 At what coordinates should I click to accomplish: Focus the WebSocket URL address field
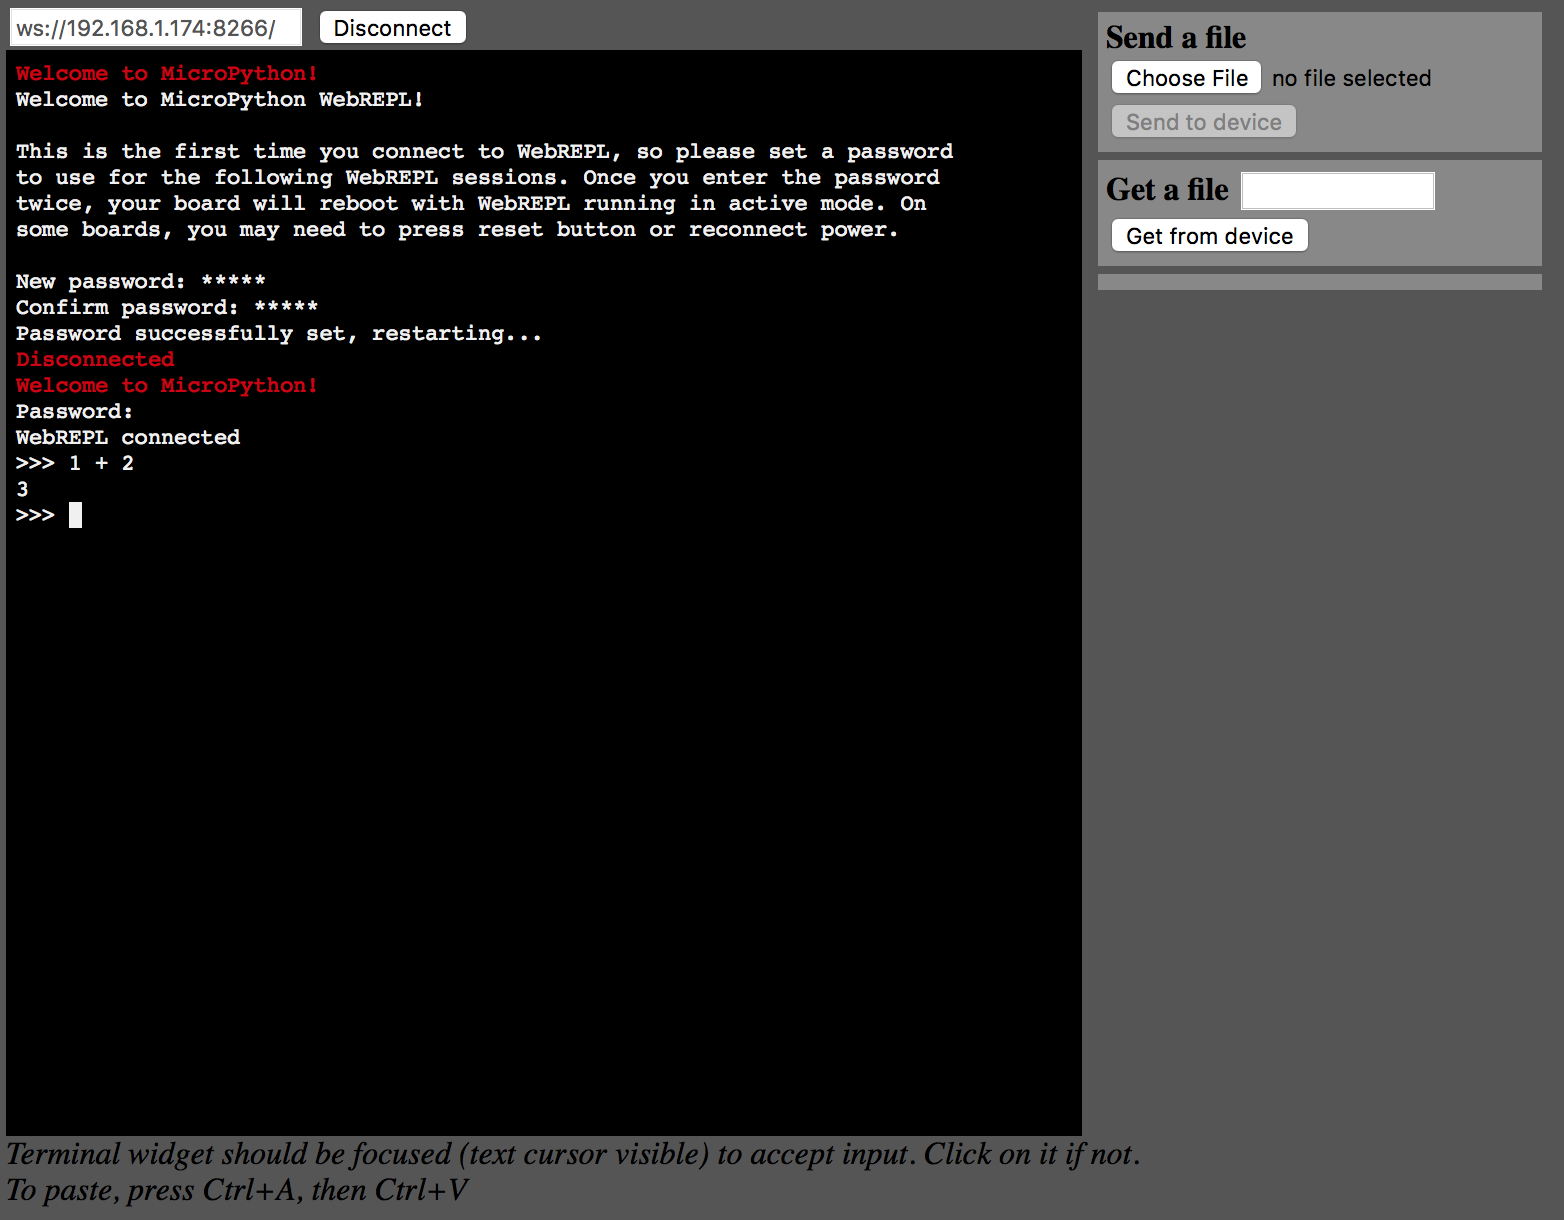point(155,28)
